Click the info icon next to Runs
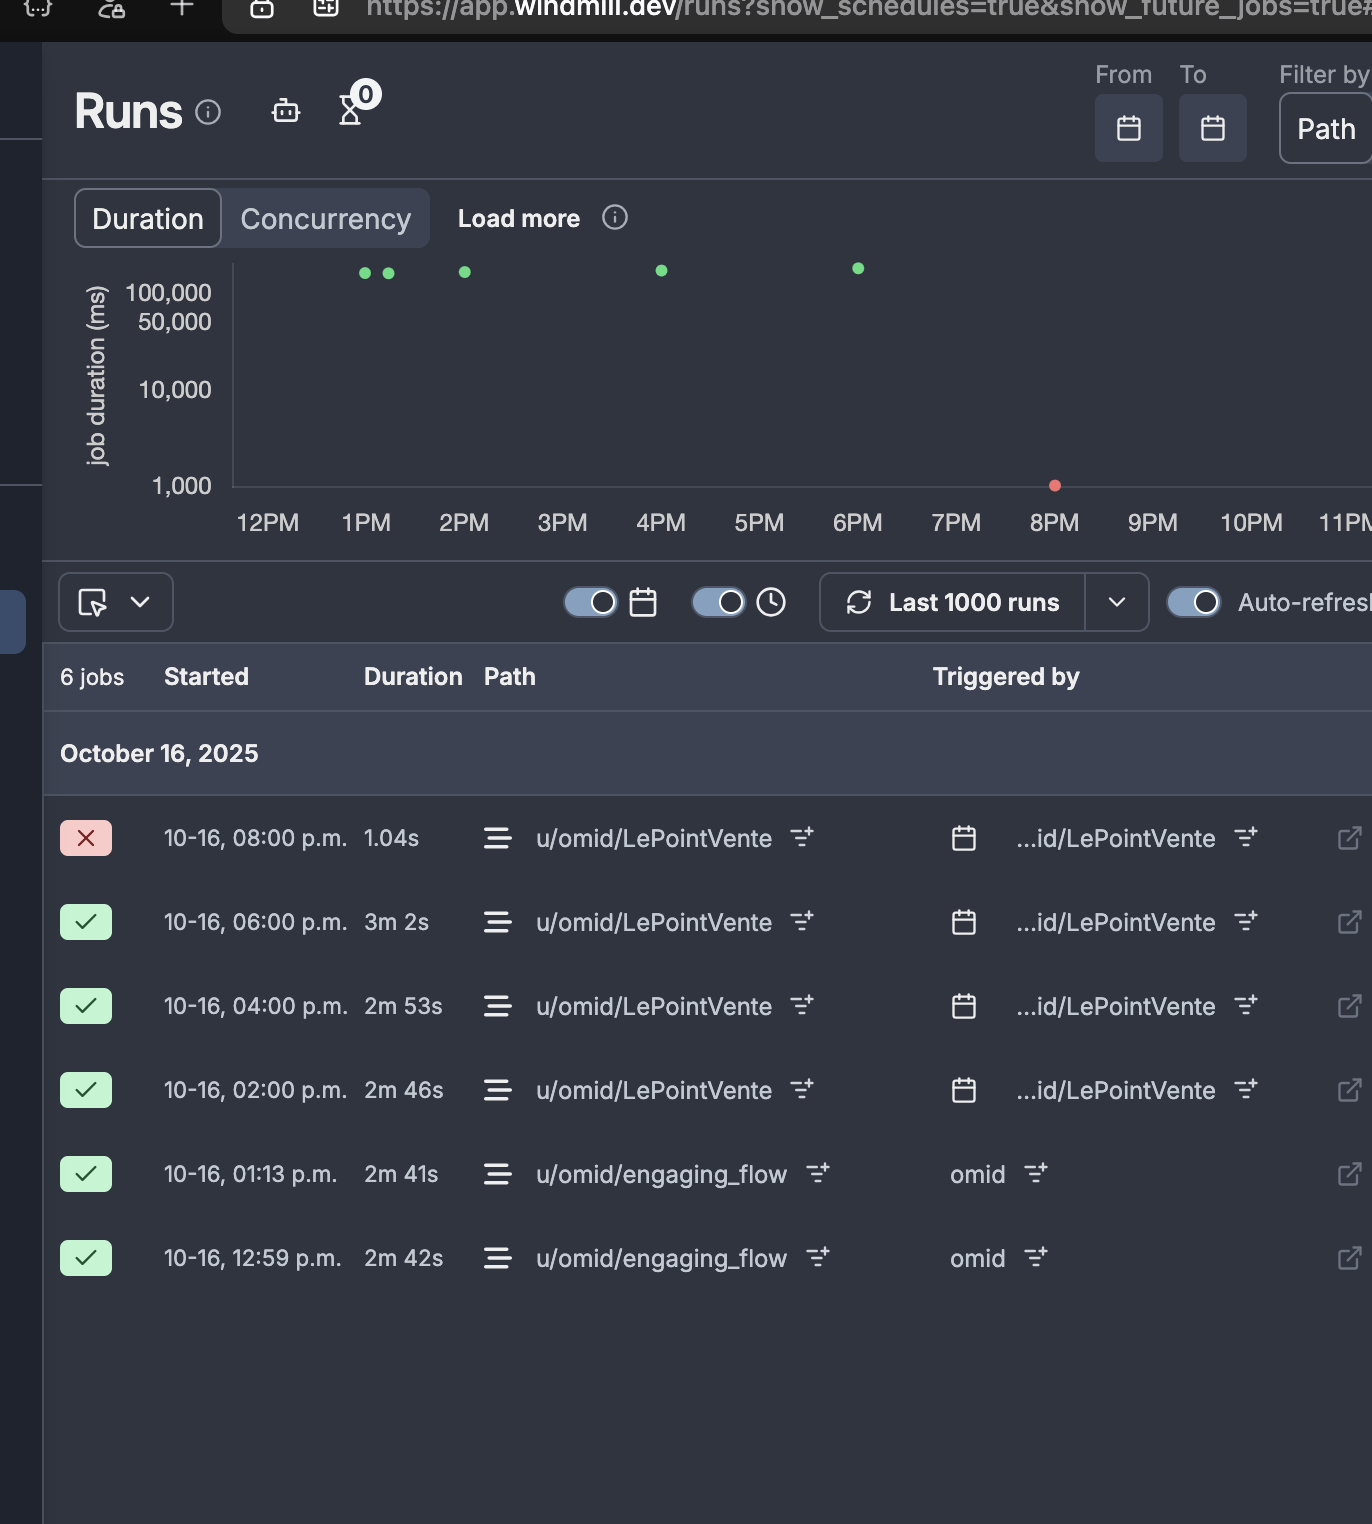1372x1524 pixels. [x=208, y=112]
